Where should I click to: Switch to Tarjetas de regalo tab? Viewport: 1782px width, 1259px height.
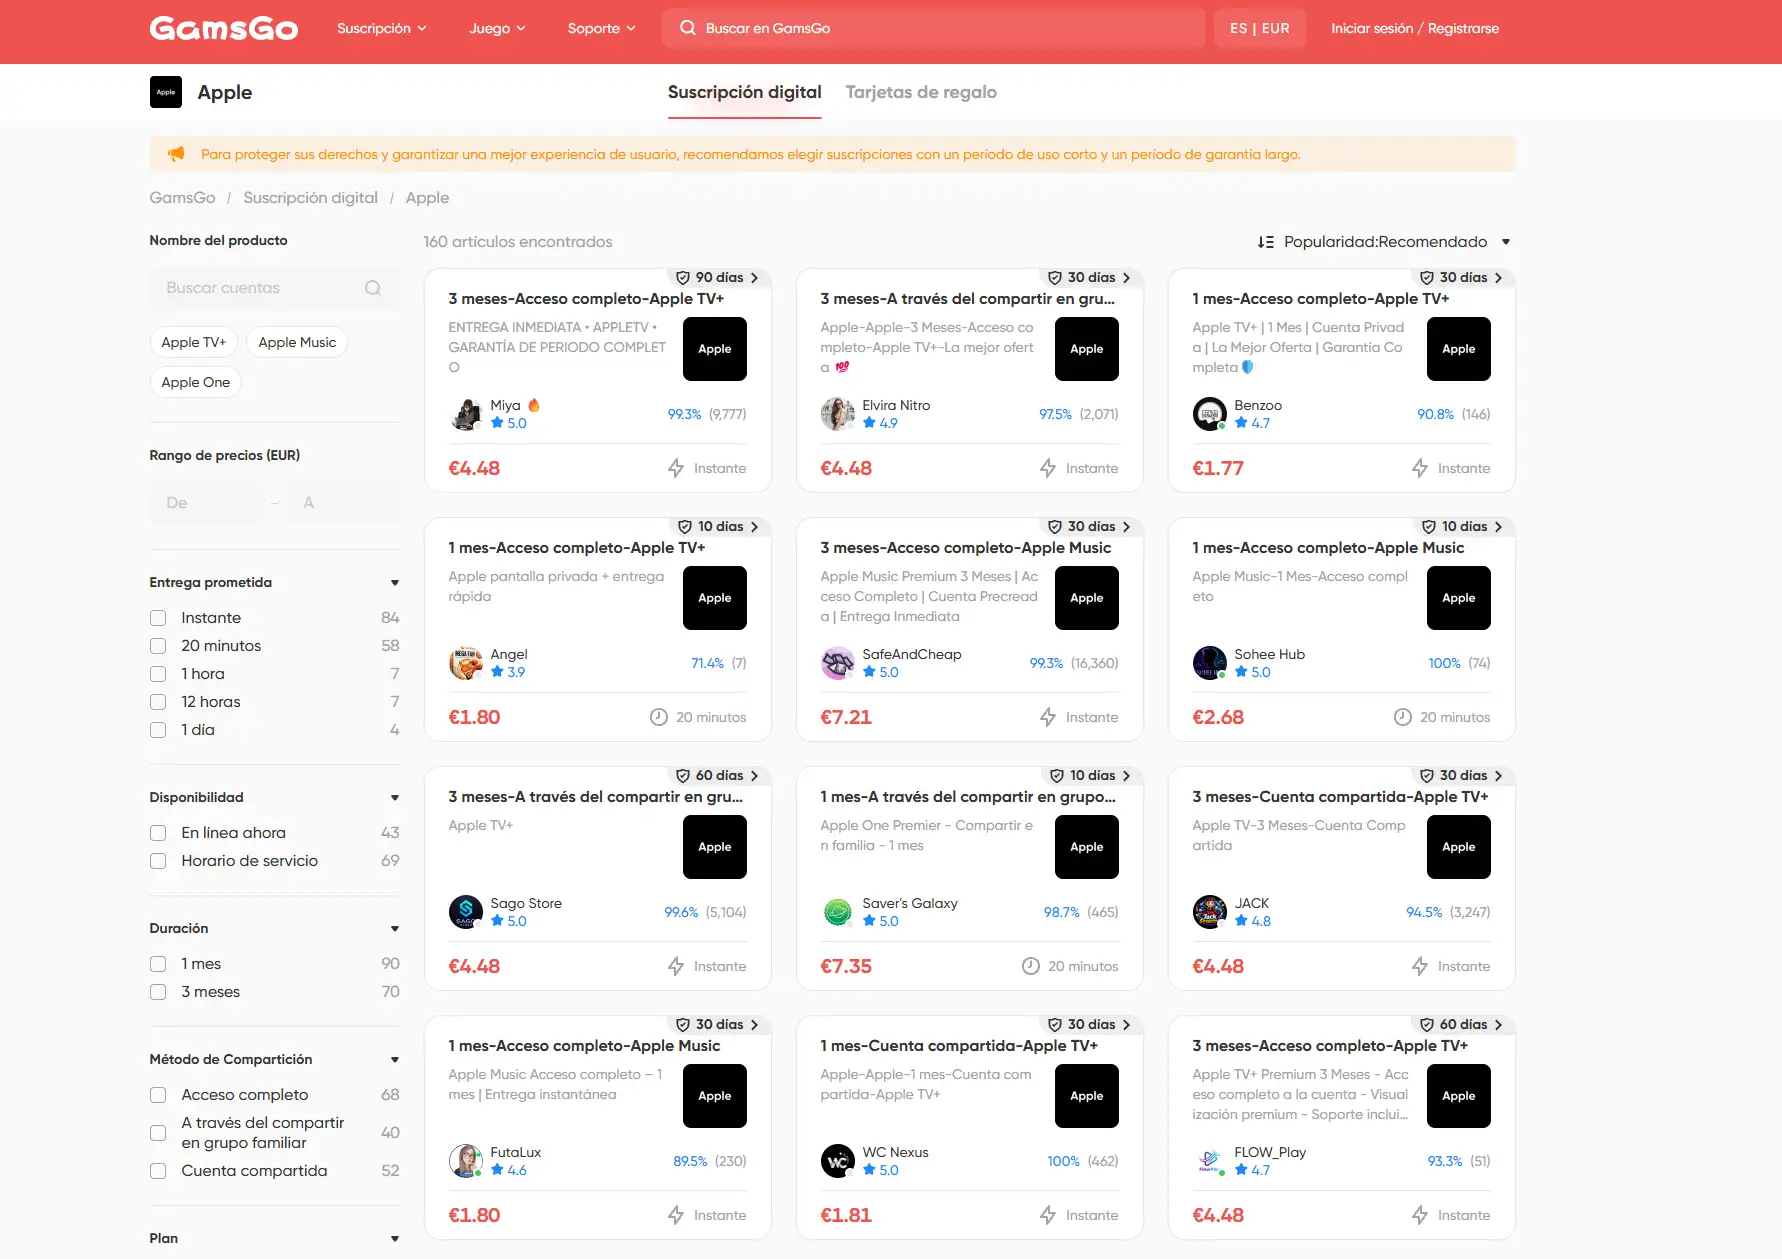(x=921, y=92)
